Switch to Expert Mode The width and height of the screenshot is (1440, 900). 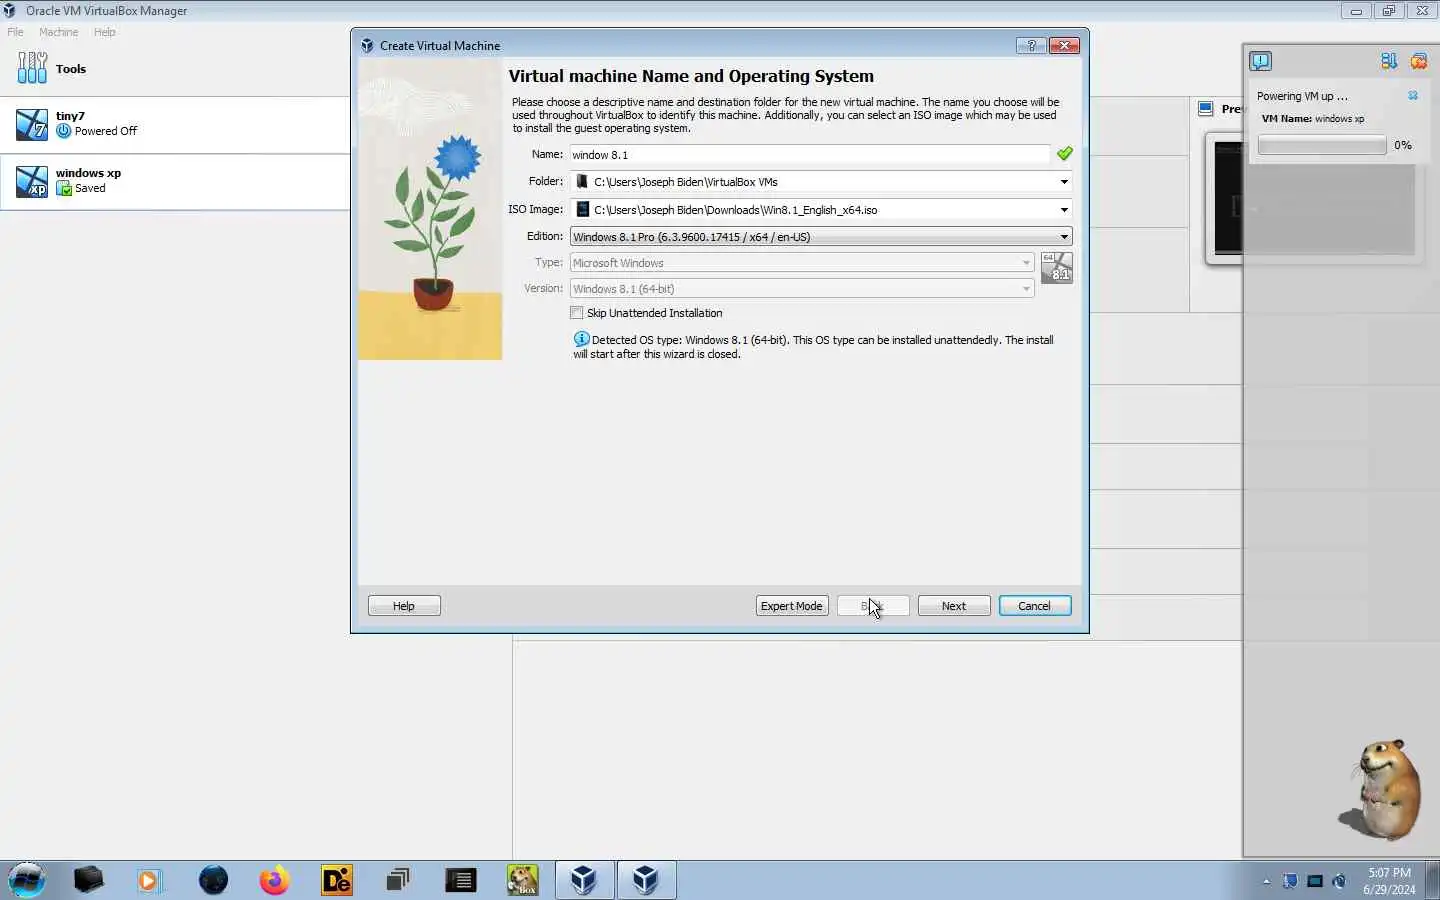click(x=791, y=606)
